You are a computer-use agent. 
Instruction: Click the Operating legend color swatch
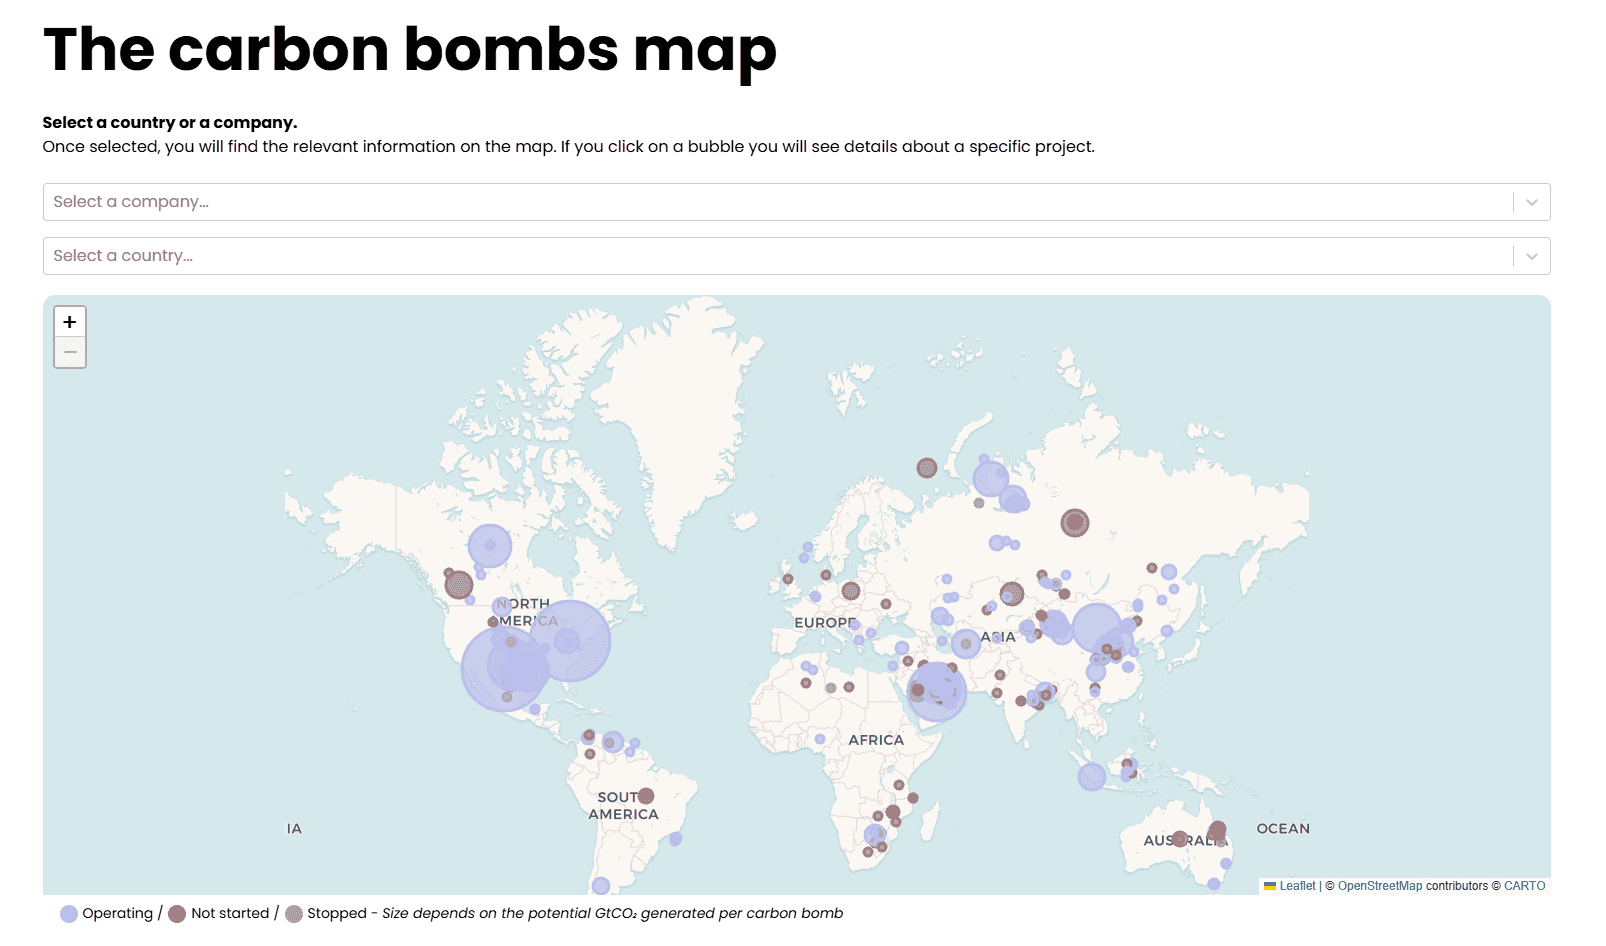click(69, 914)
